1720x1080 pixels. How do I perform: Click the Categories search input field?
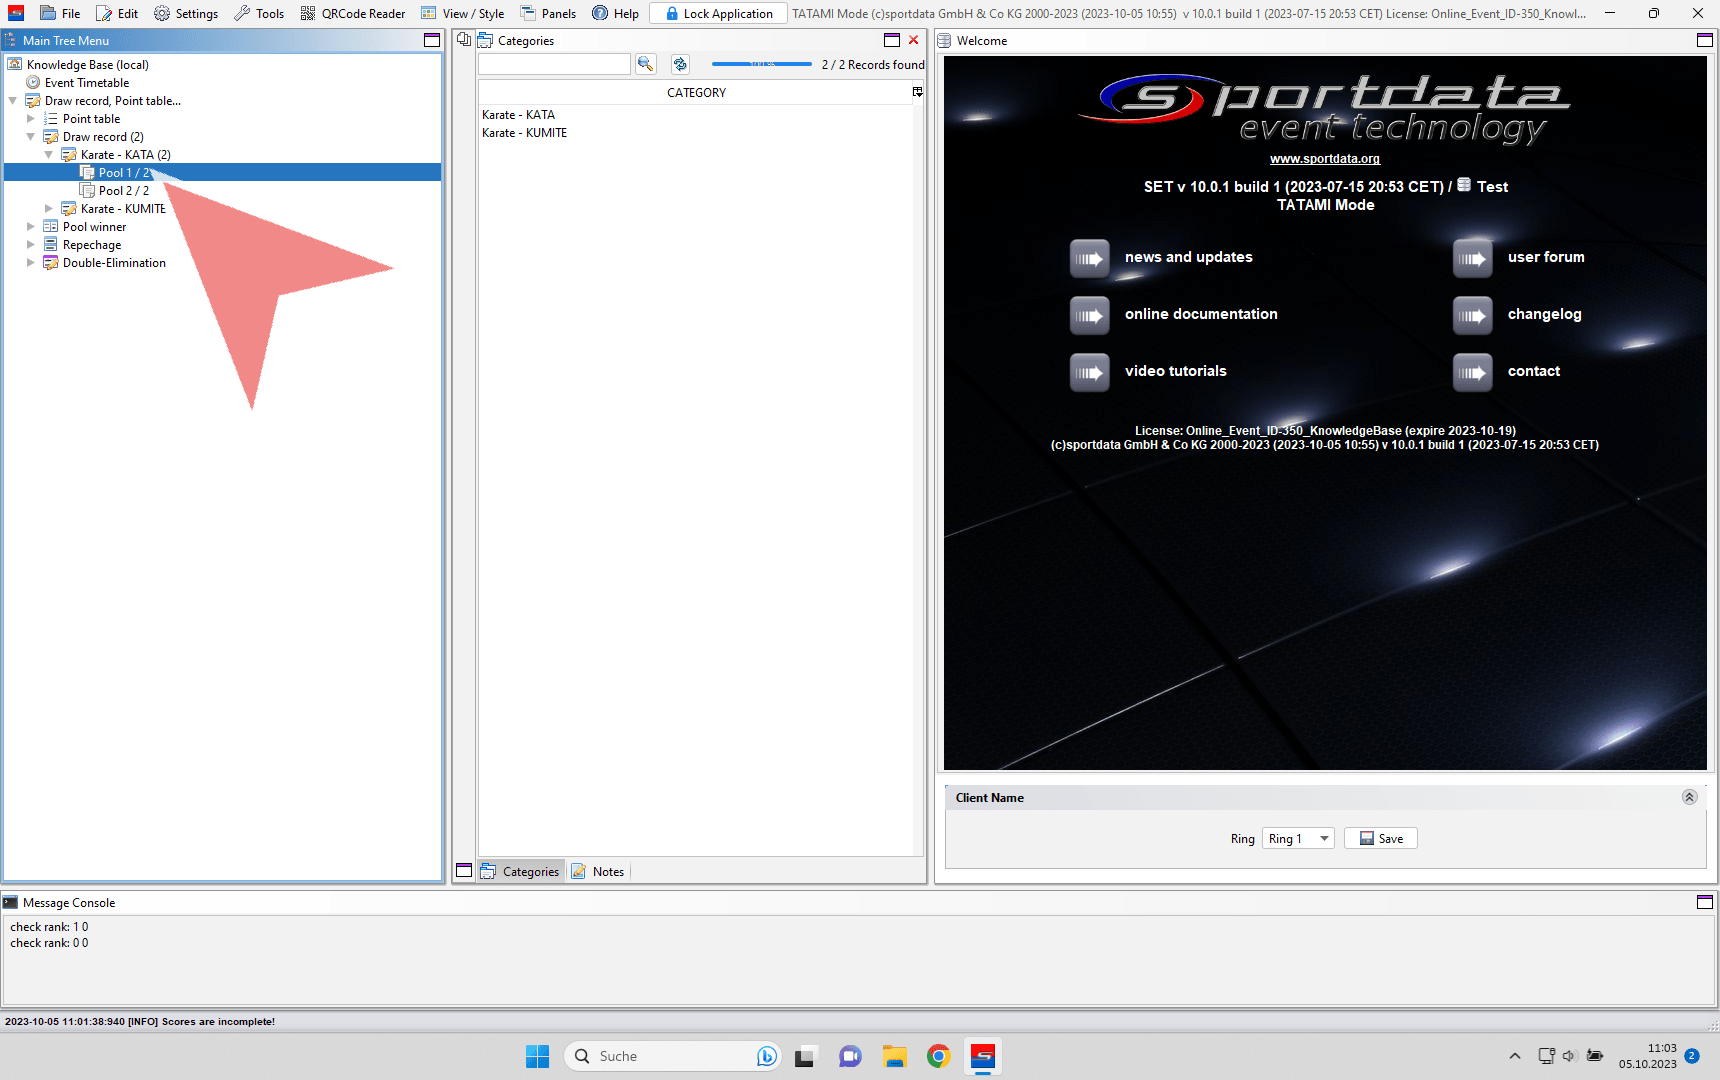pyautogui.click(x=554, y=64)
